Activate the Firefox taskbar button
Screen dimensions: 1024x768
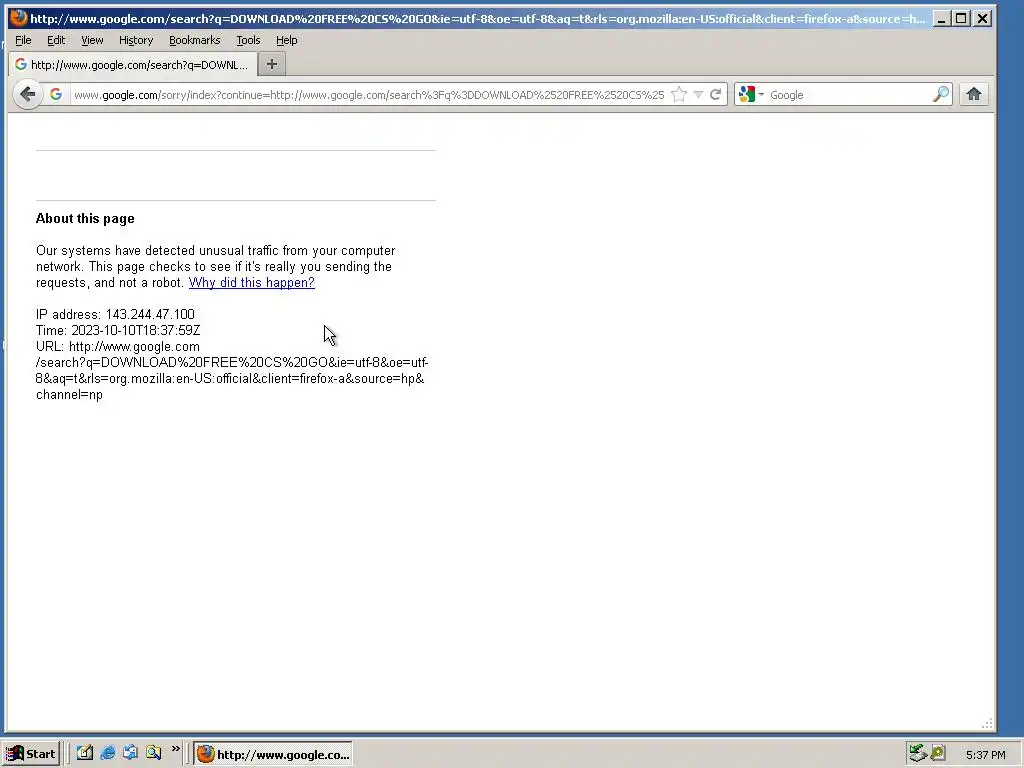tap(273, 754)
